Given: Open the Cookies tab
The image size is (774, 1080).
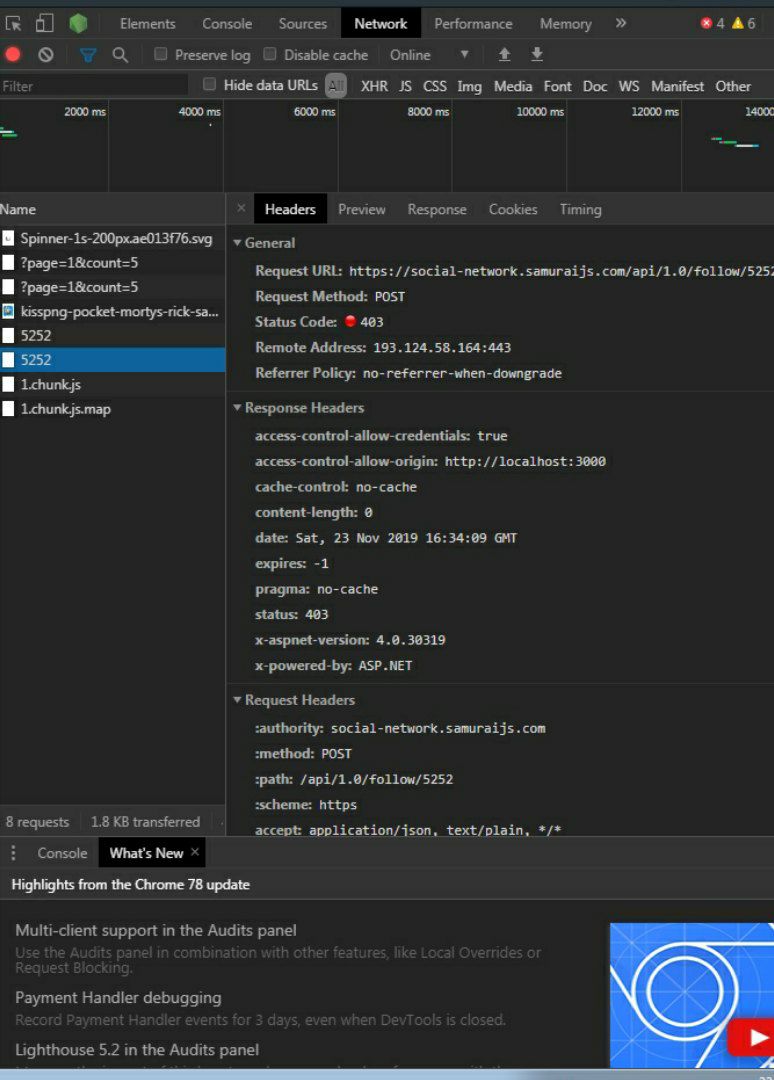Looking at the screenshot, I should [x=513, y=209].
